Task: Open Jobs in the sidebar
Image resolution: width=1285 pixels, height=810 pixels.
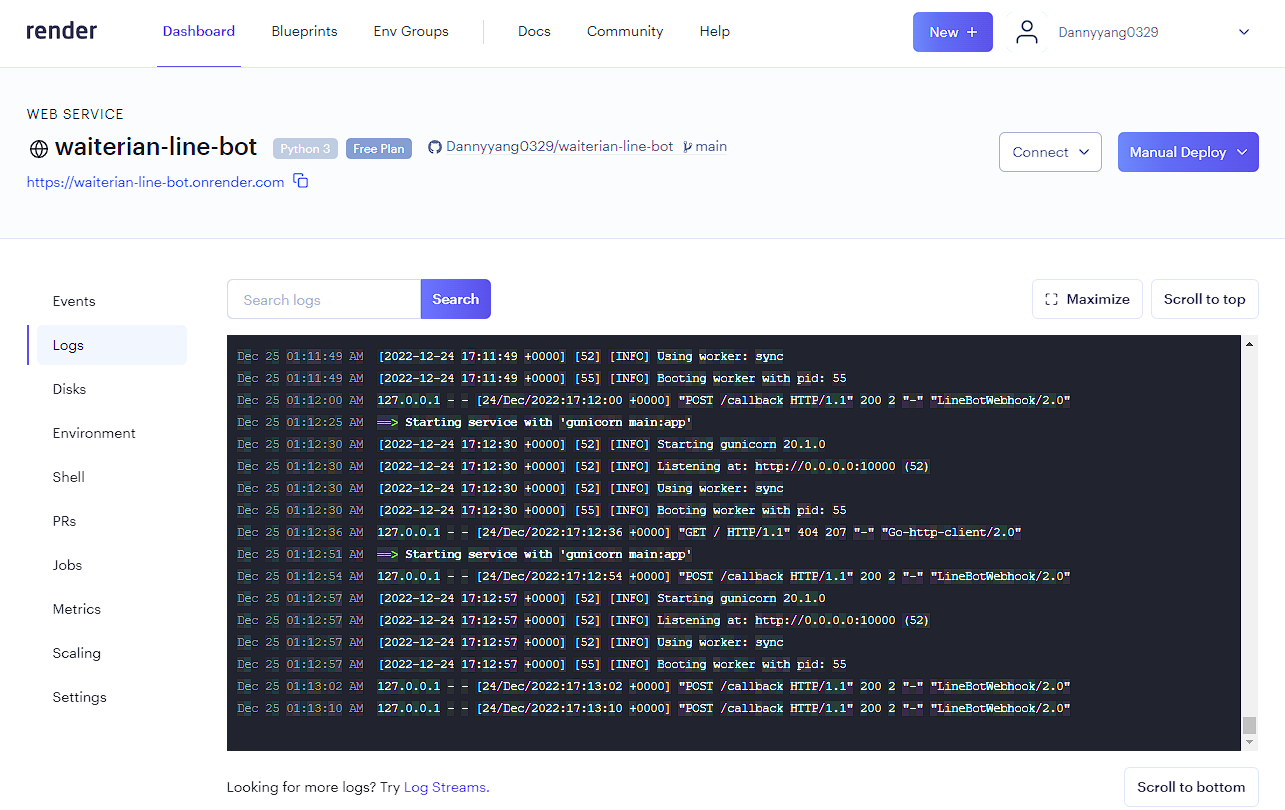Action: 67,565
